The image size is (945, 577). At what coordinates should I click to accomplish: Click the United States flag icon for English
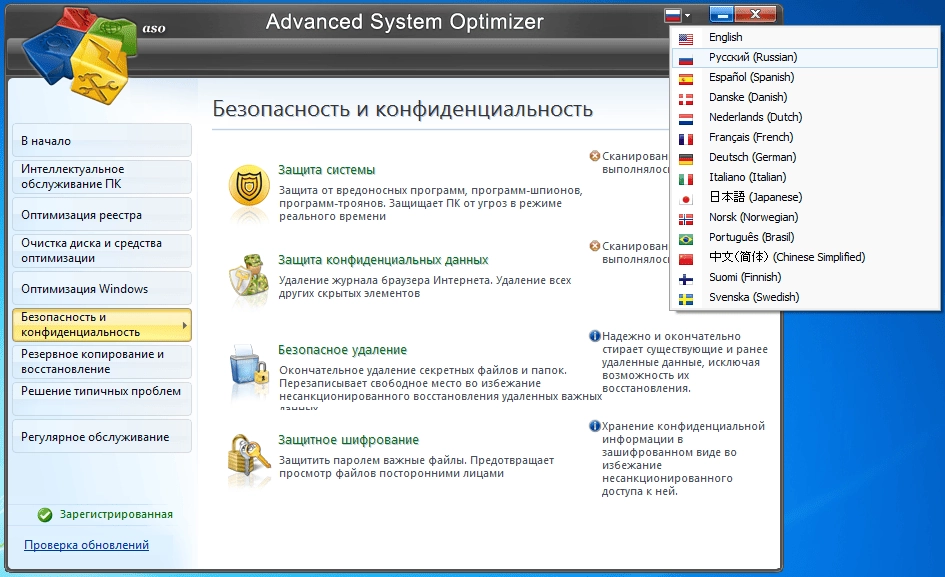(x=686, y=39)
